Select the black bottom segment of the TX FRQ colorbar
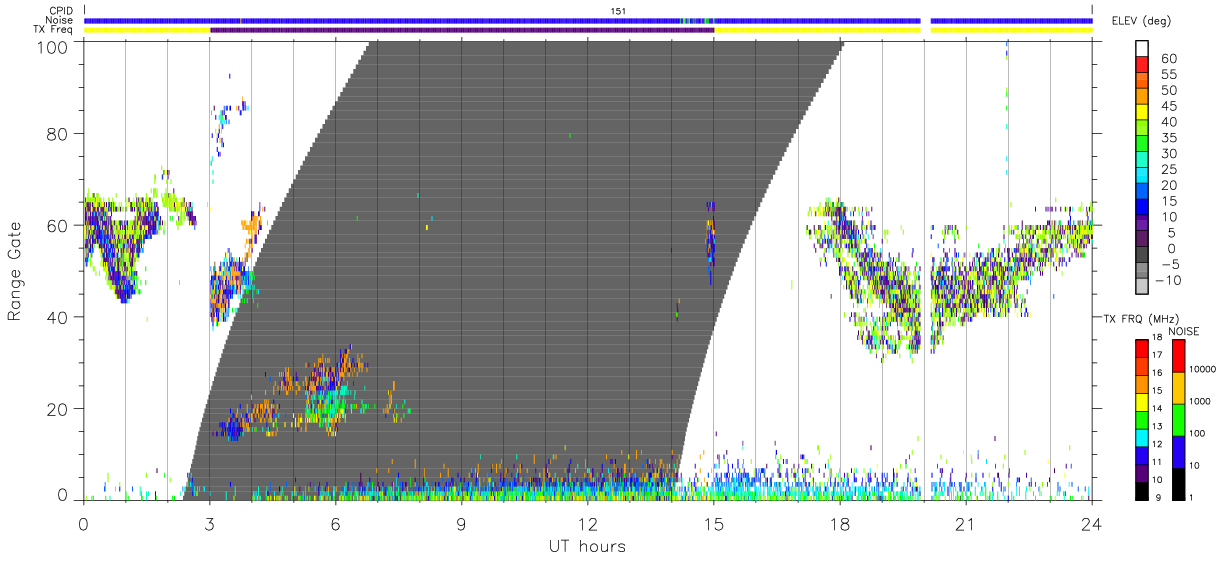 point(1141,491)
